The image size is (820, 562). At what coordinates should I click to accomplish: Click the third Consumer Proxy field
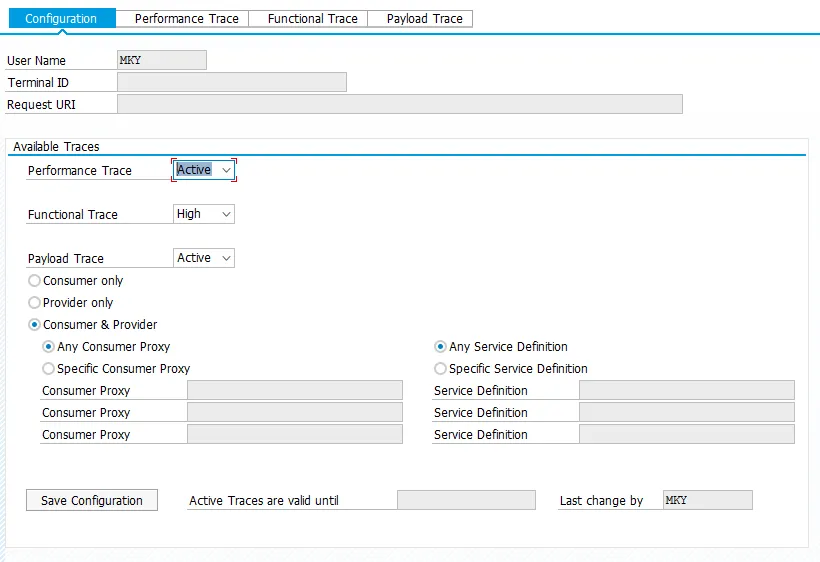295,434
